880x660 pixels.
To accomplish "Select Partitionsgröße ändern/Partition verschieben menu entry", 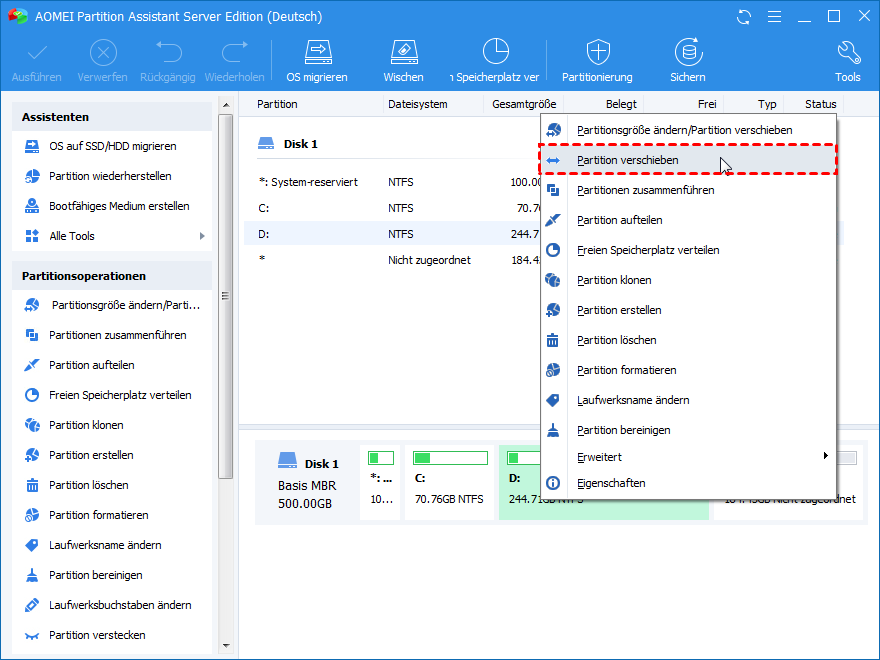I will pos(688,130).
